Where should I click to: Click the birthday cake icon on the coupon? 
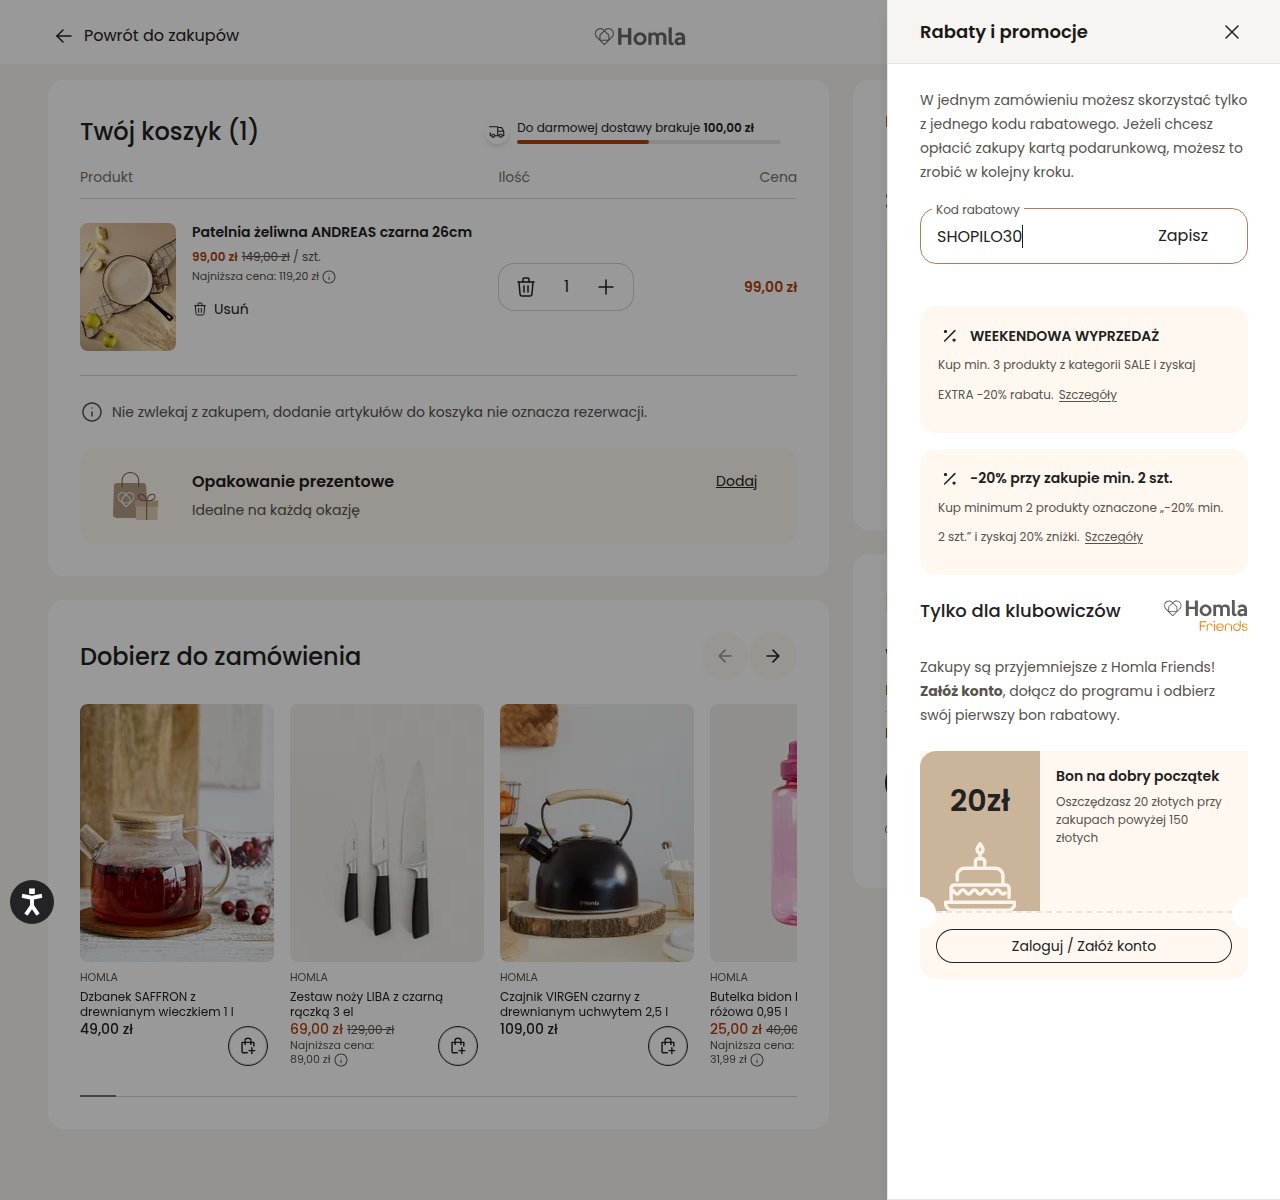point(980,877)
